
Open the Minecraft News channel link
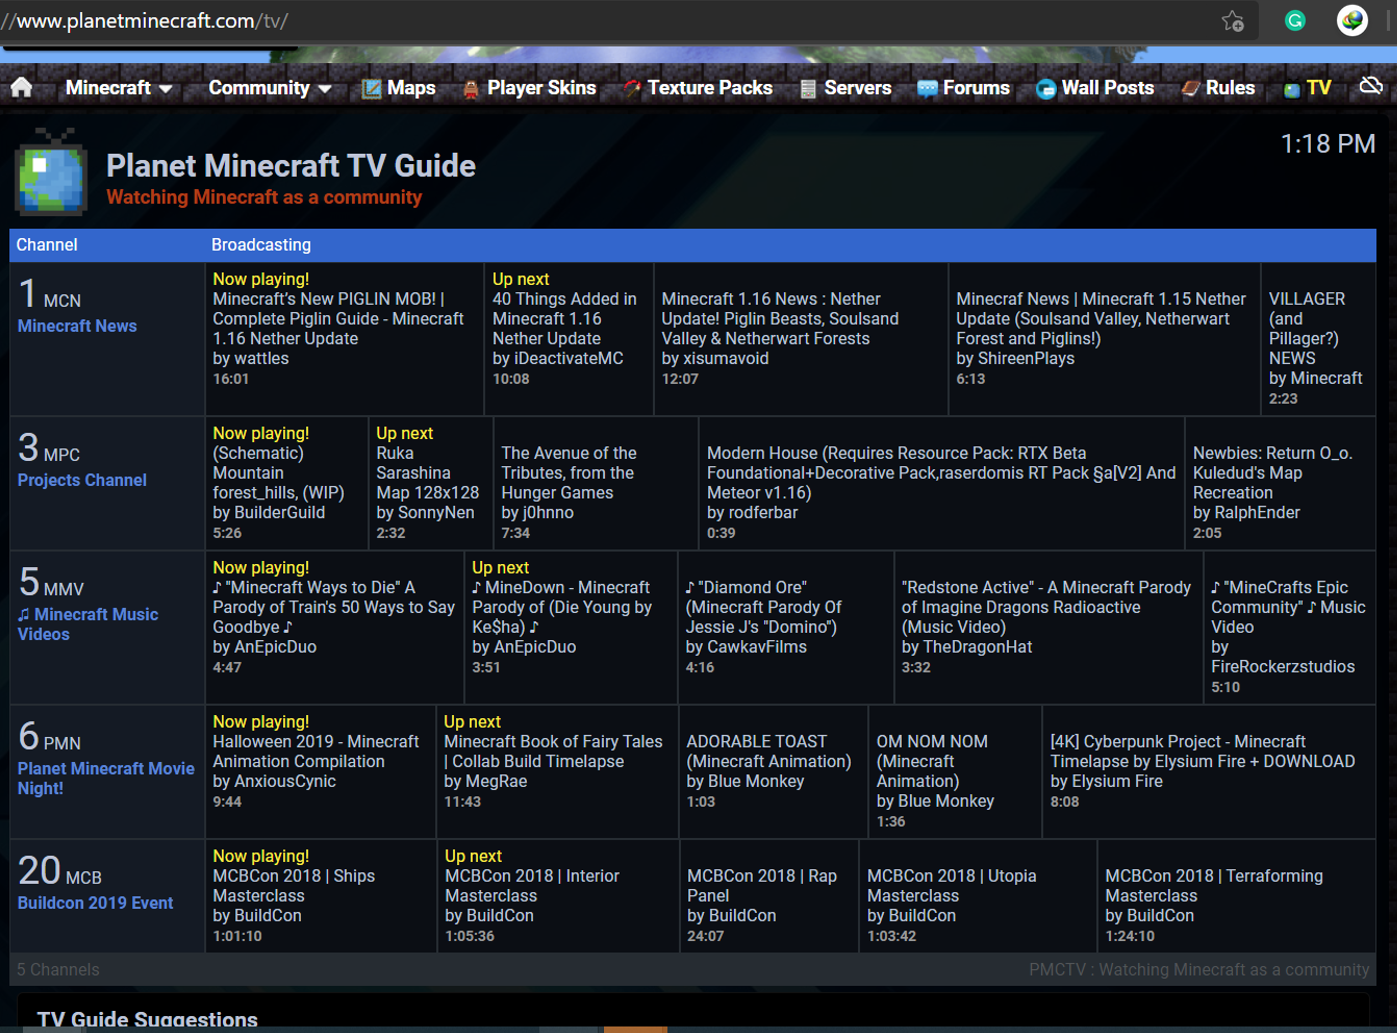pos(77,326)
